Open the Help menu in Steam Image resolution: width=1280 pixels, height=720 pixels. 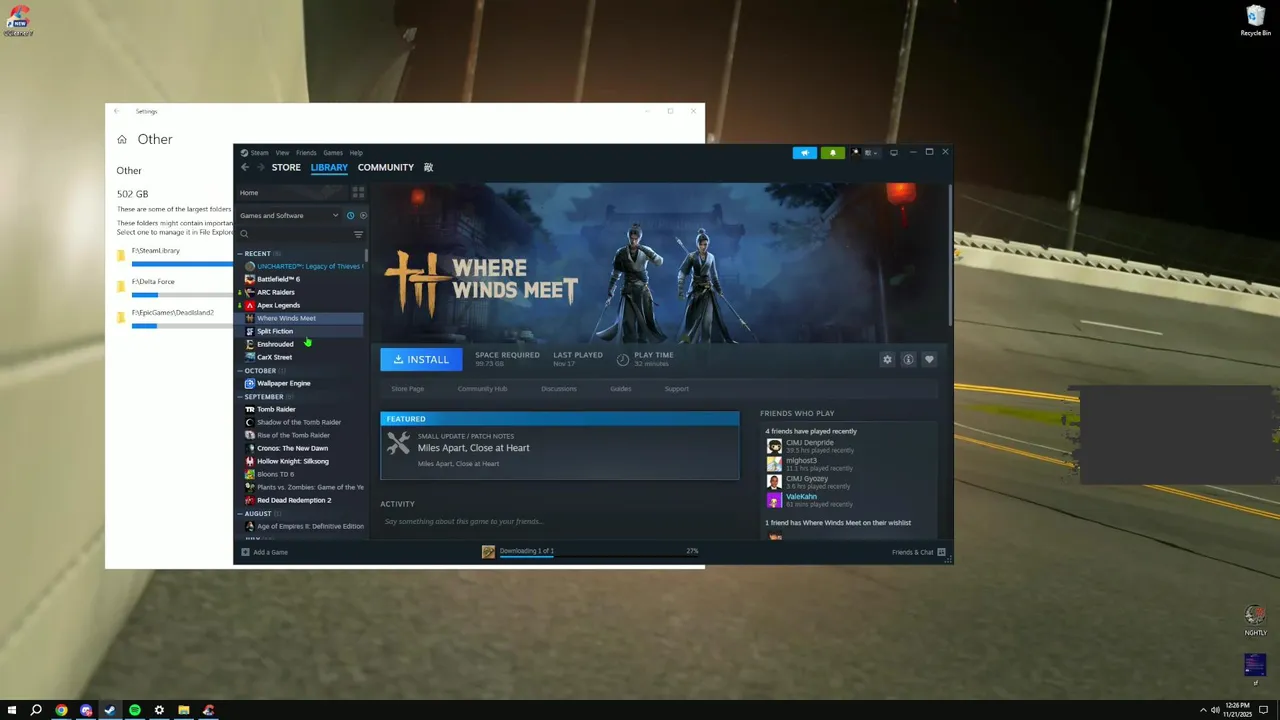click(356, 153)
